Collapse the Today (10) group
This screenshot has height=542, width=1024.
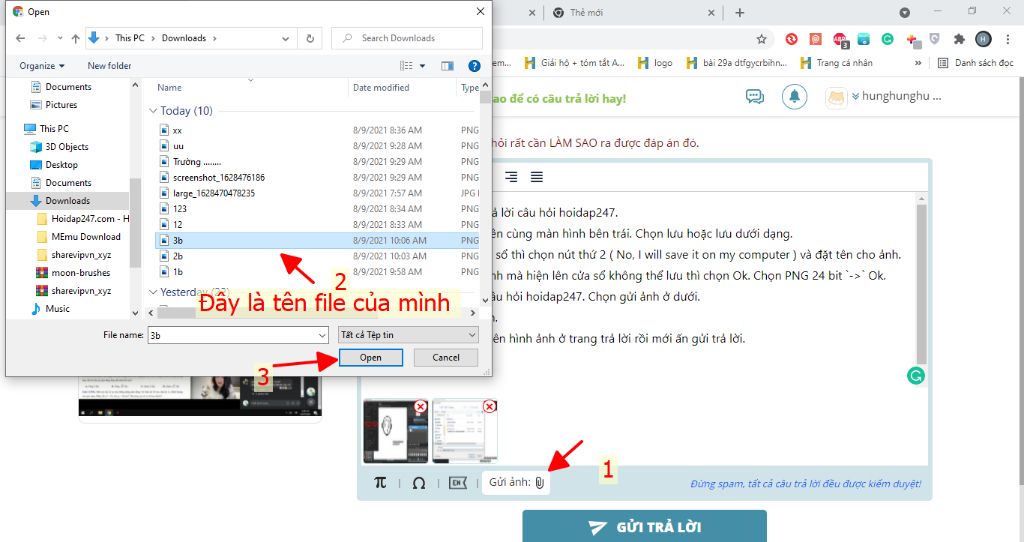153,111
